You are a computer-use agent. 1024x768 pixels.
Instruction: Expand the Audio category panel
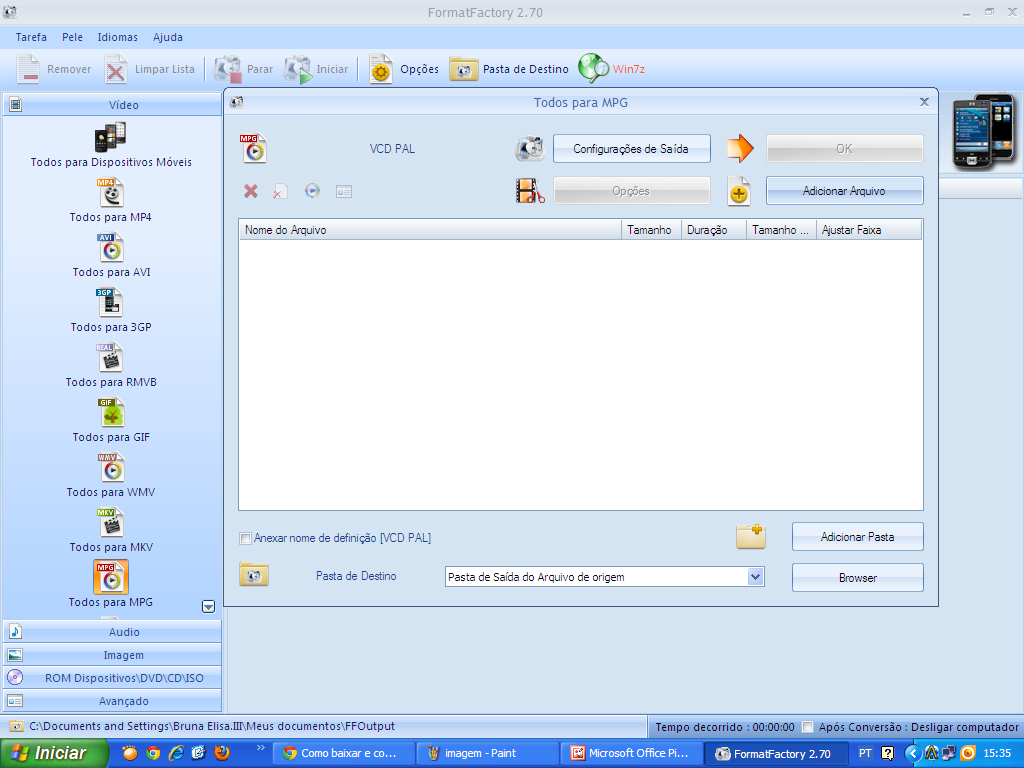tap(112, 632)
